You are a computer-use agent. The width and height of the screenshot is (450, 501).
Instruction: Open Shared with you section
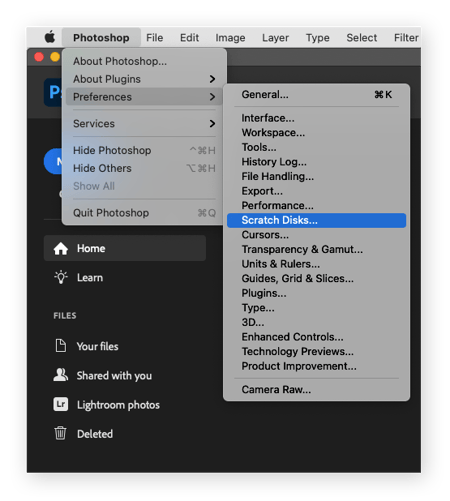tap(114, 376)
